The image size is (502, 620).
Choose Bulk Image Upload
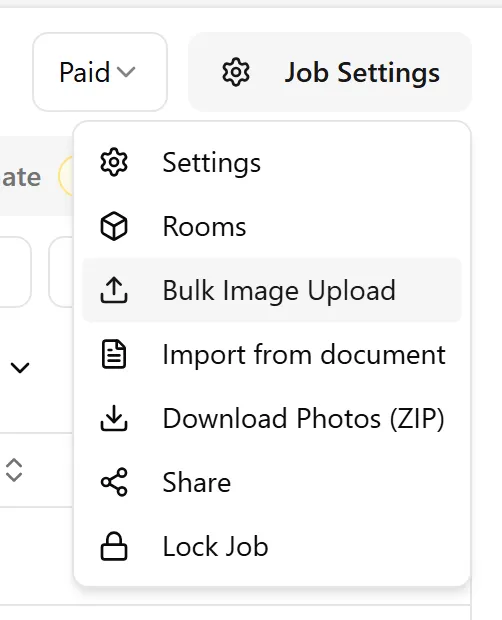pyautogui.click(x=272, y=290)
